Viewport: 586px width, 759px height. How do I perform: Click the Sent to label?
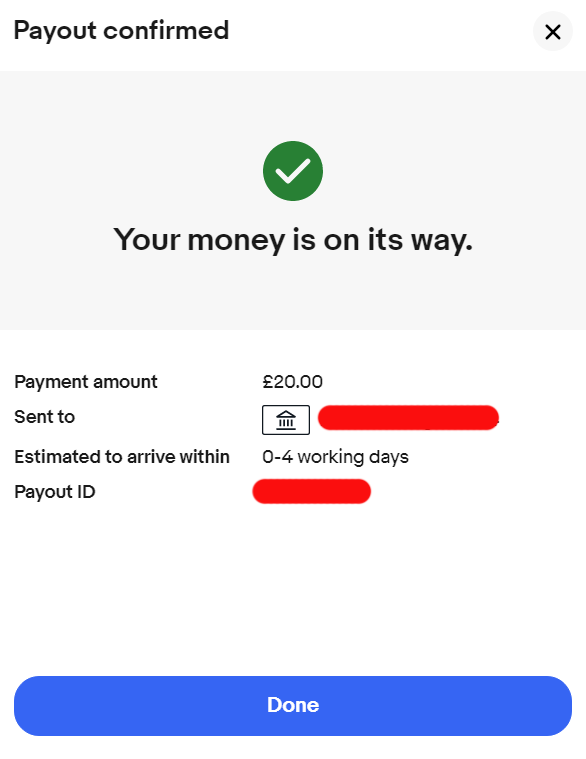coord(45,417)
